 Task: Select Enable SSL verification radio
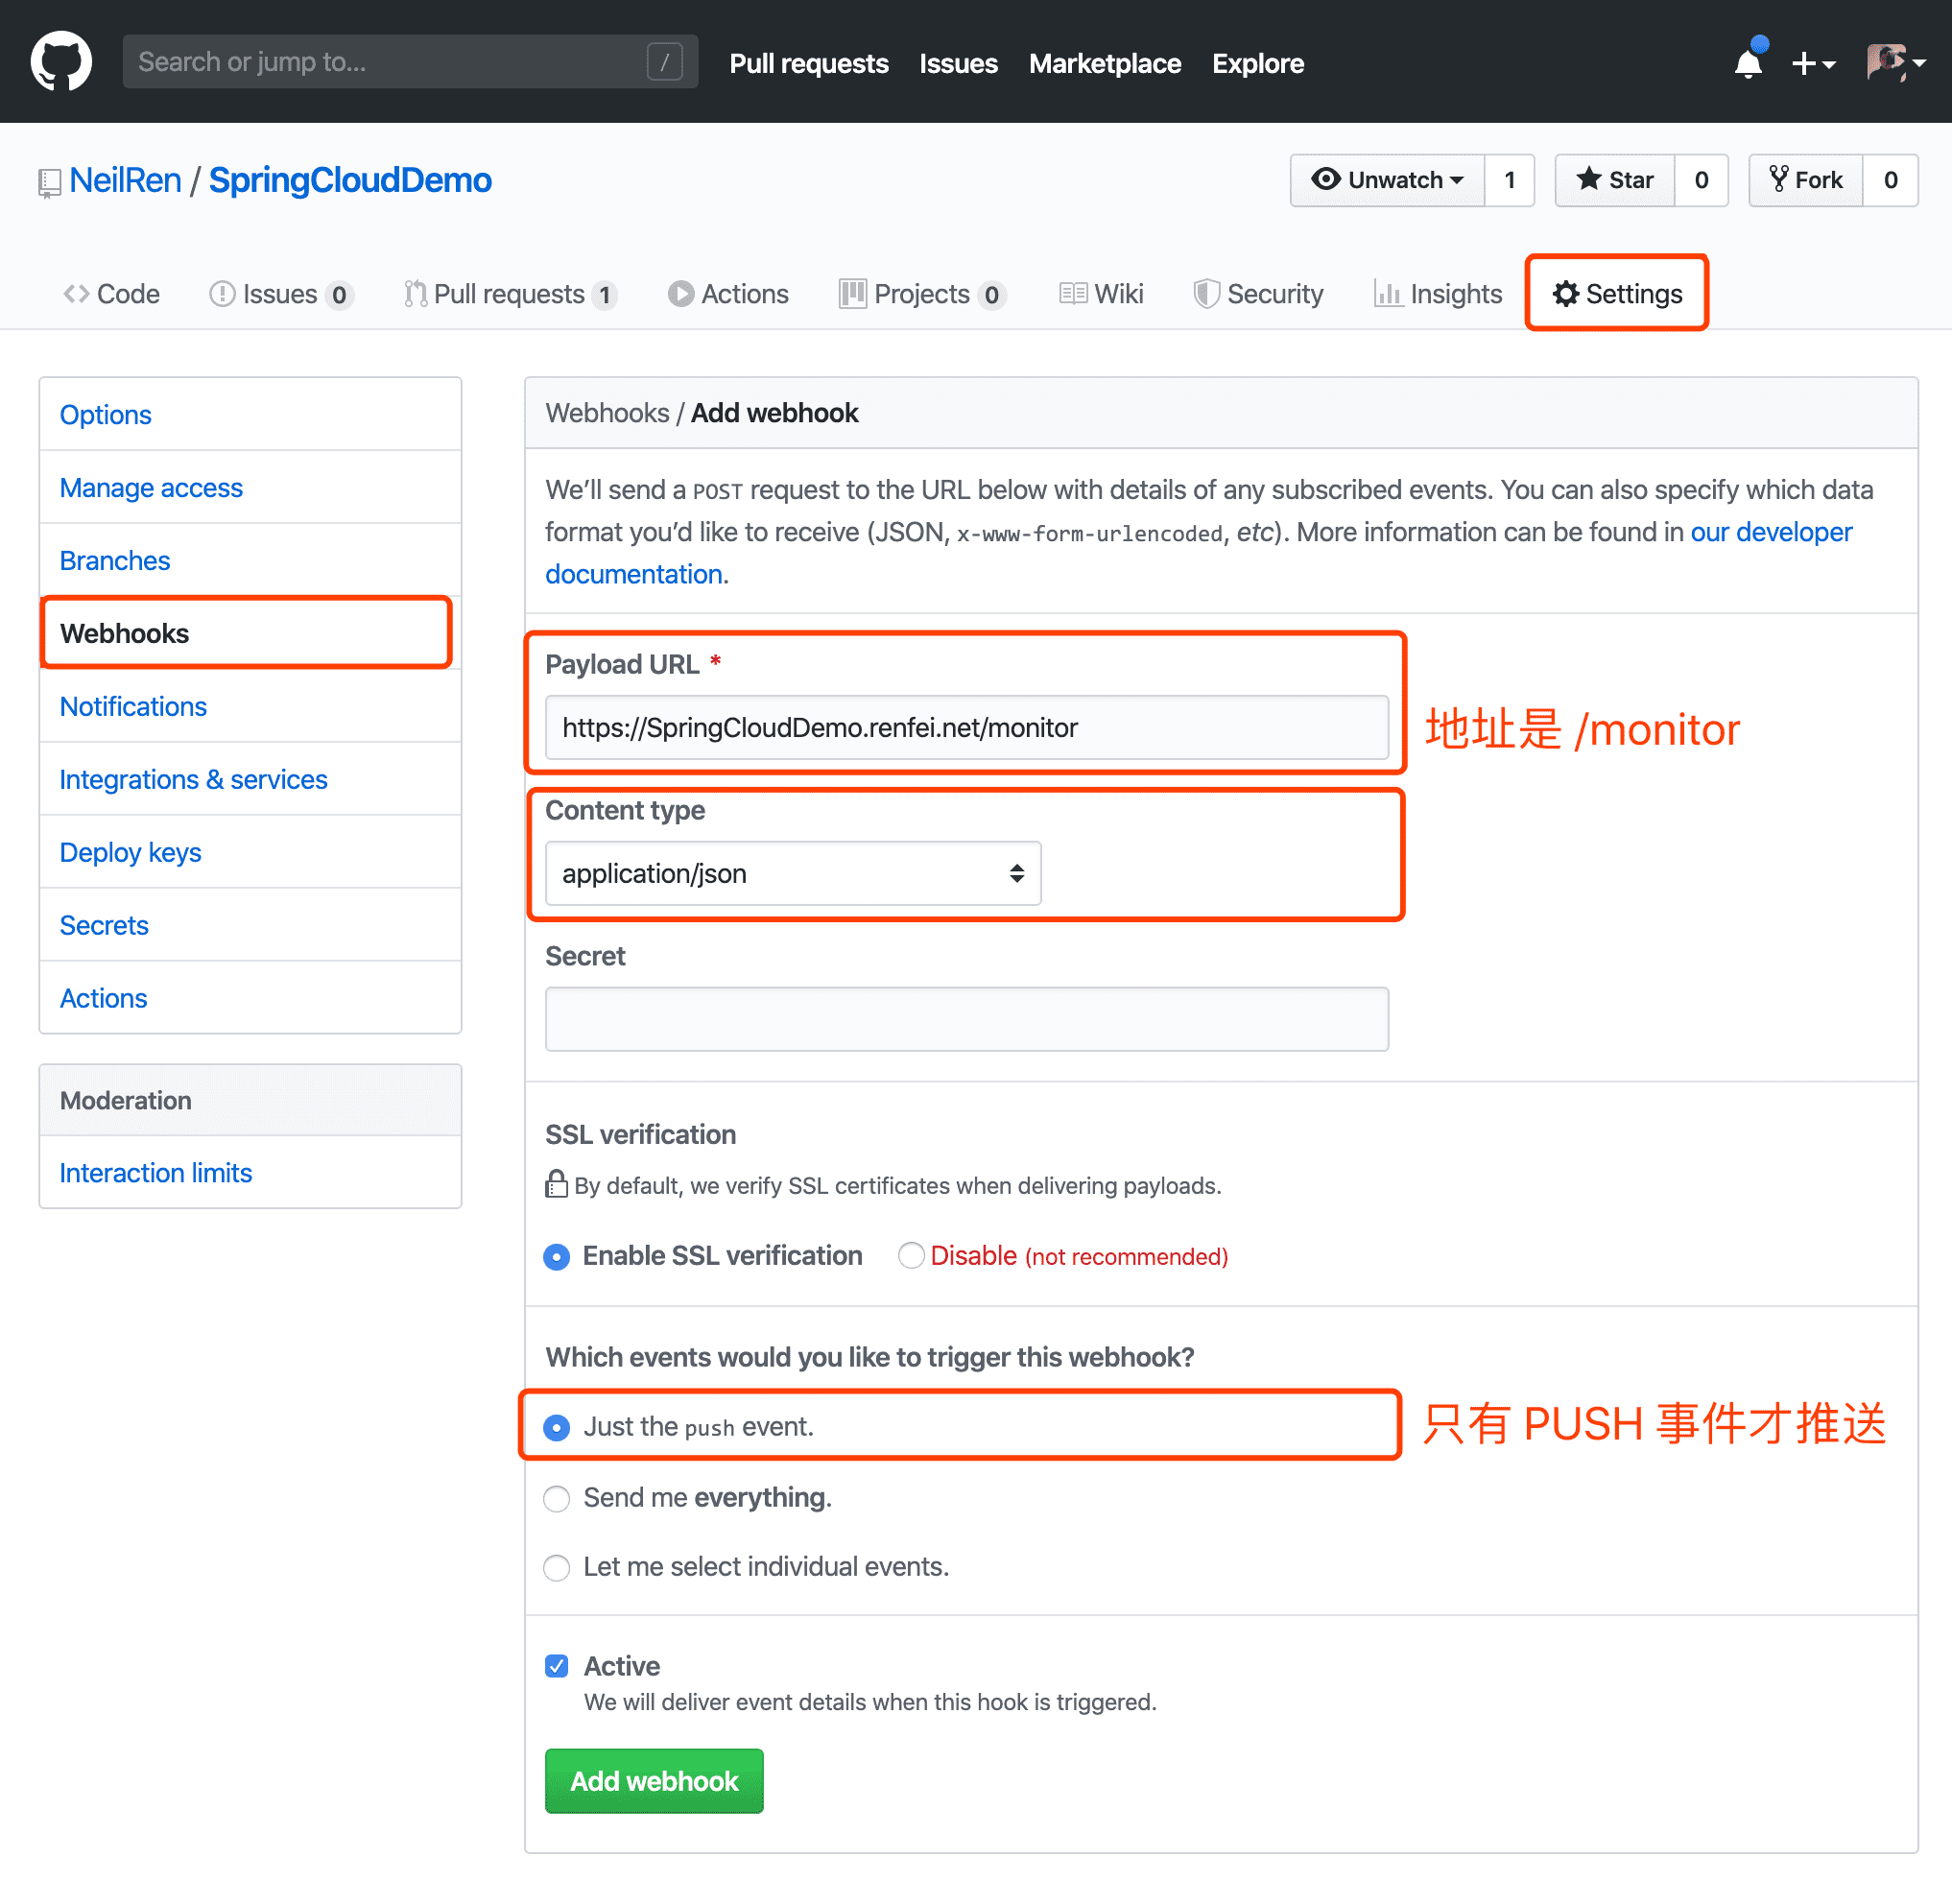557,1256
